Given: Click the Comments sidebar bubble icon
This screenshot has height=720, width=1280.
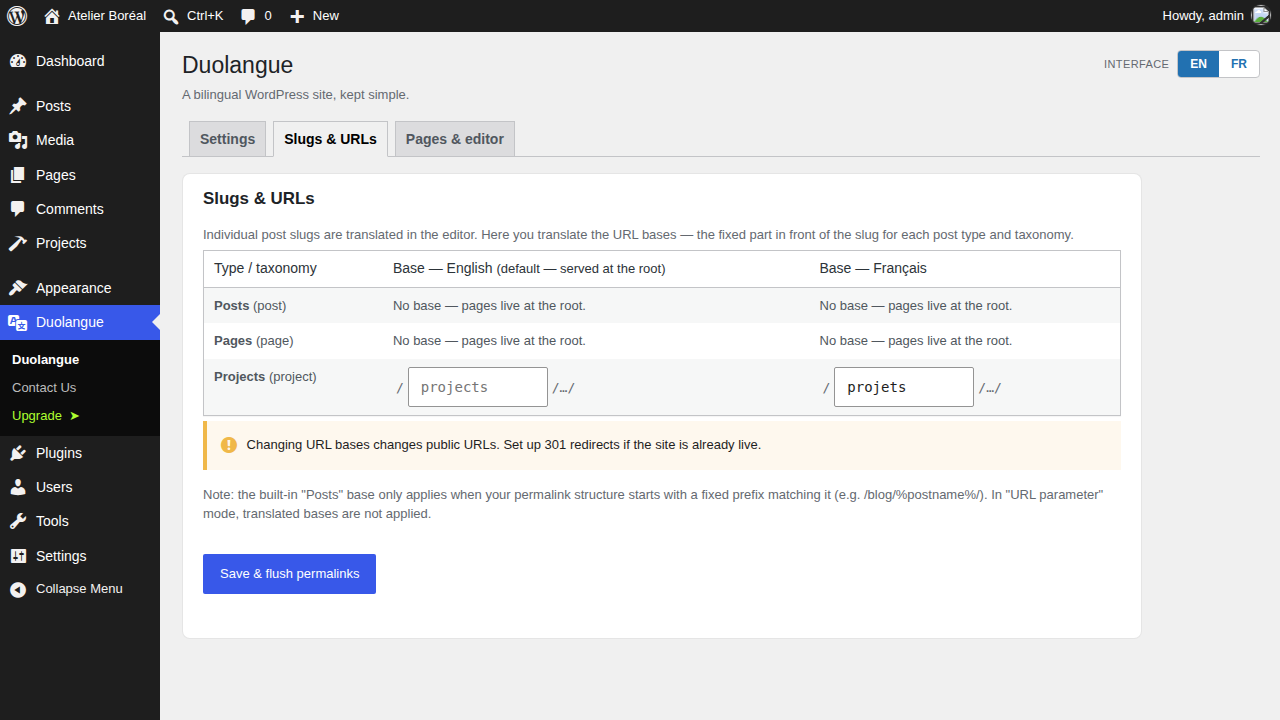Looking at the screenshot, I should [18, 209].
